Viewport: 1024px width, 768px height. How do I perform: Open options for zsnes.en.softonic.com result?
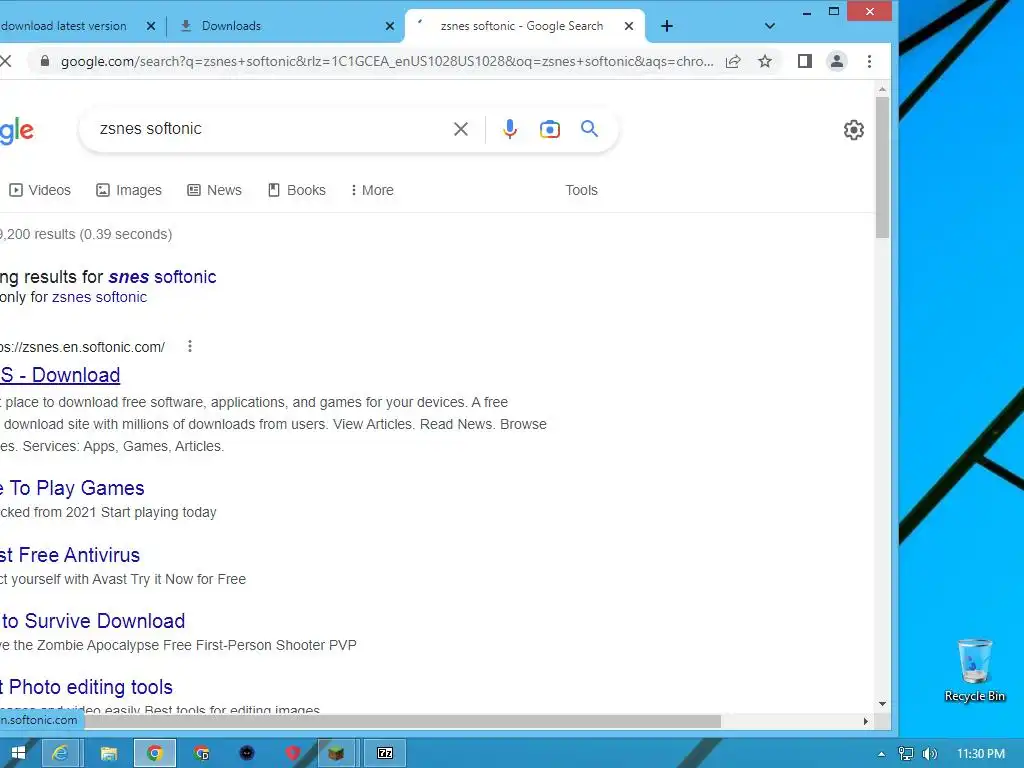189,346
